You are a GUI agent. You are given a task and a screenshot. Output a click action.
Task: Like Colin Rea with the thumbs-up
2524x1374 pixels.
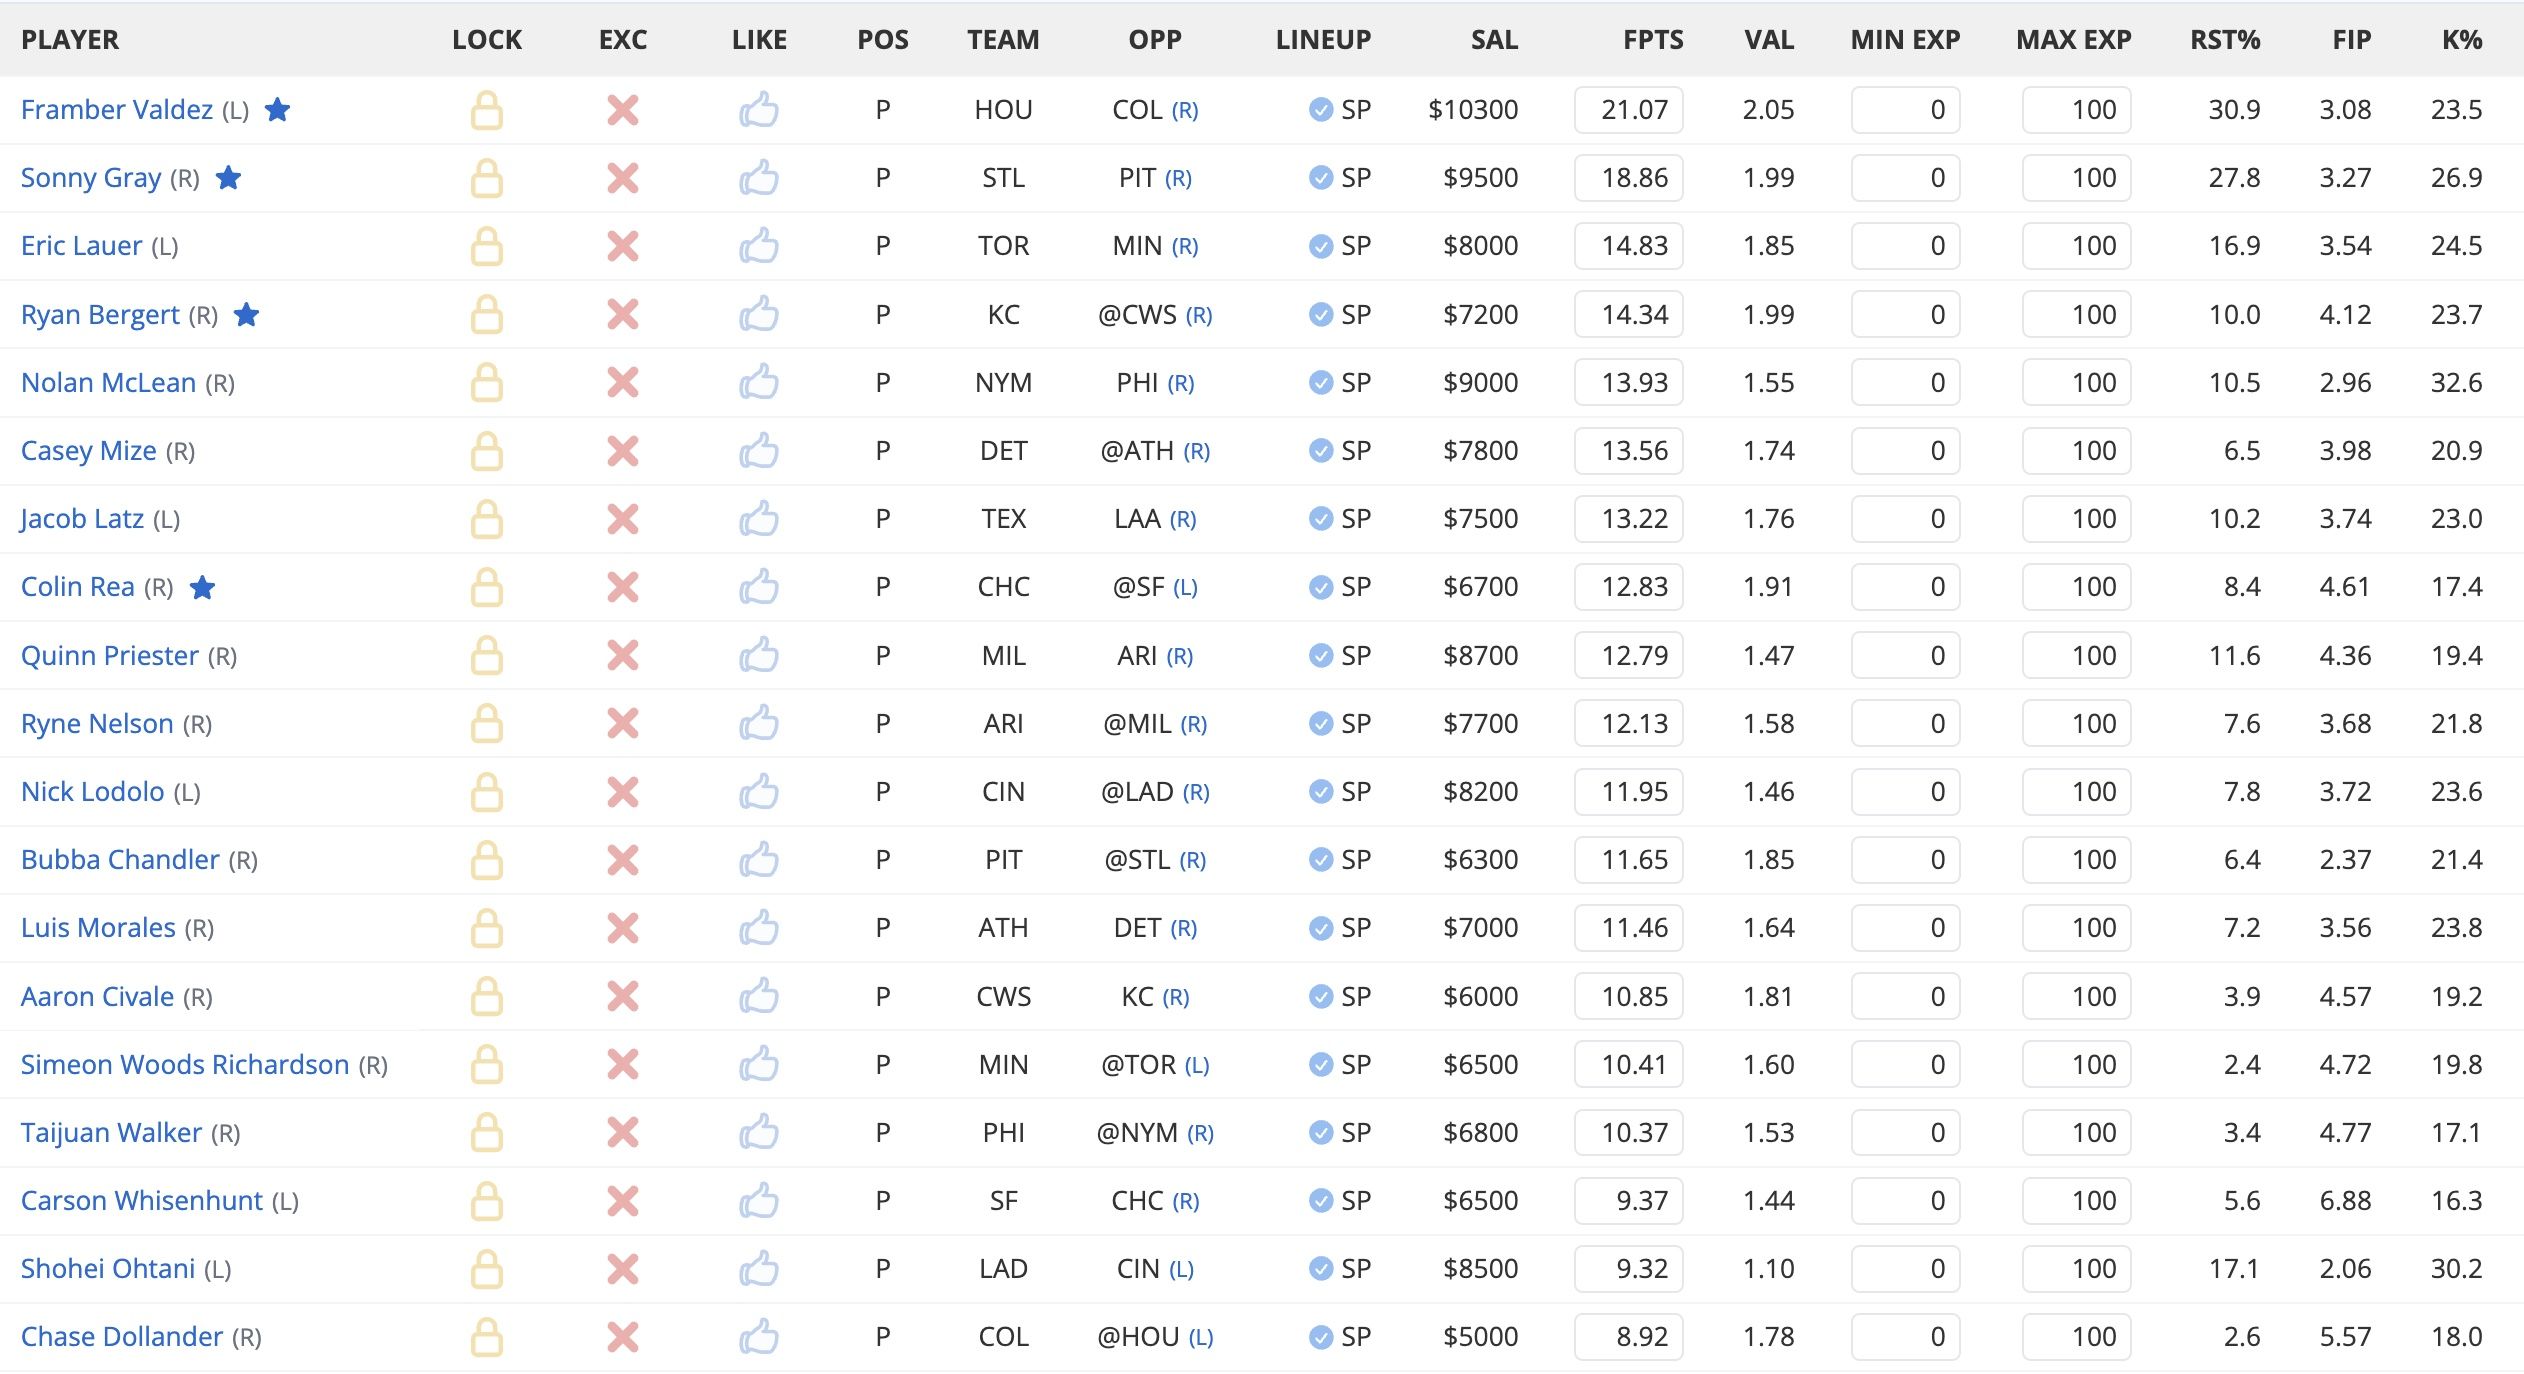[x=759, y=586]
